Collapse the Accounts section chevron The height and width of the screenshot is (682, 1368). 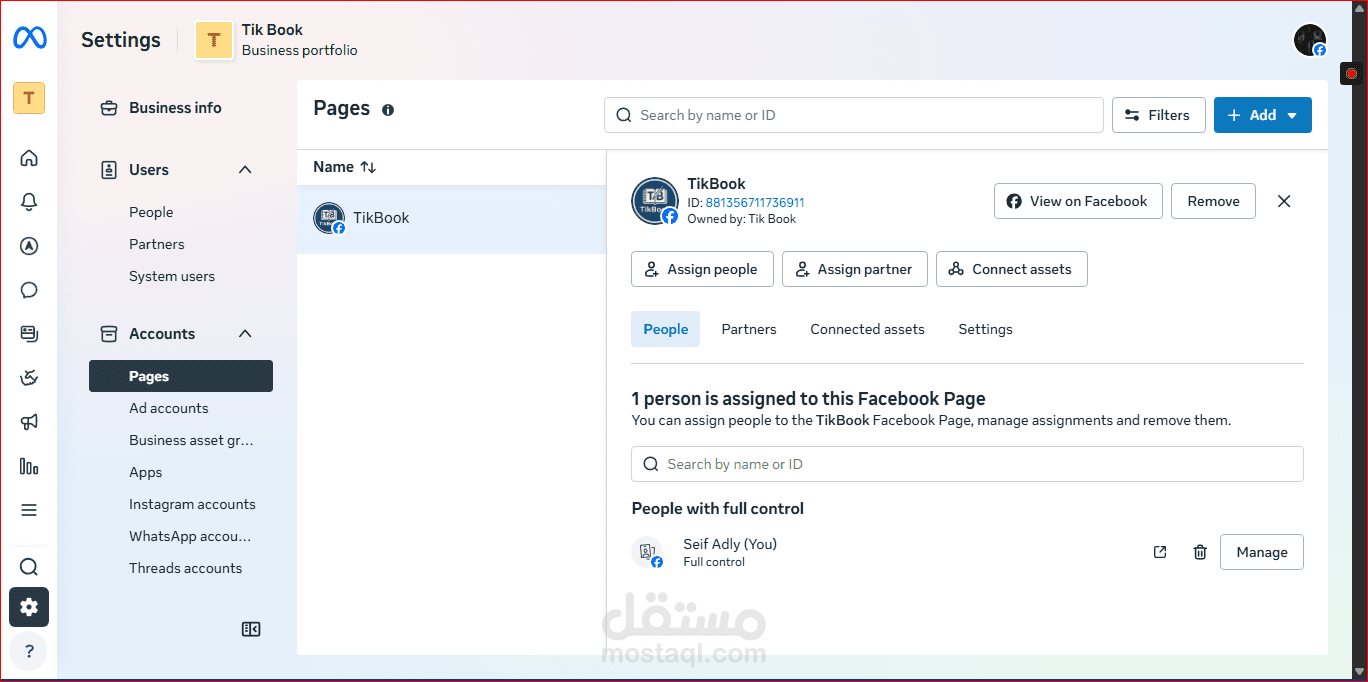[x=245, y=334]
